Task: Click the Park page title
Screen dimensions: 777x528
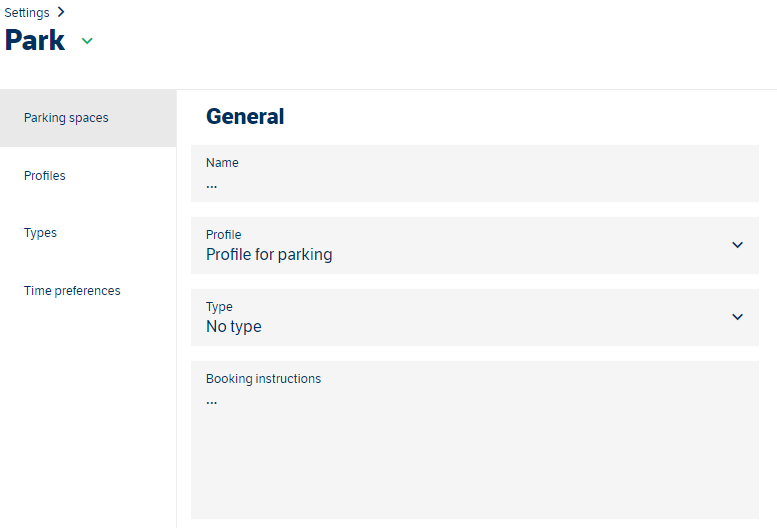Action: click(35, 41)
